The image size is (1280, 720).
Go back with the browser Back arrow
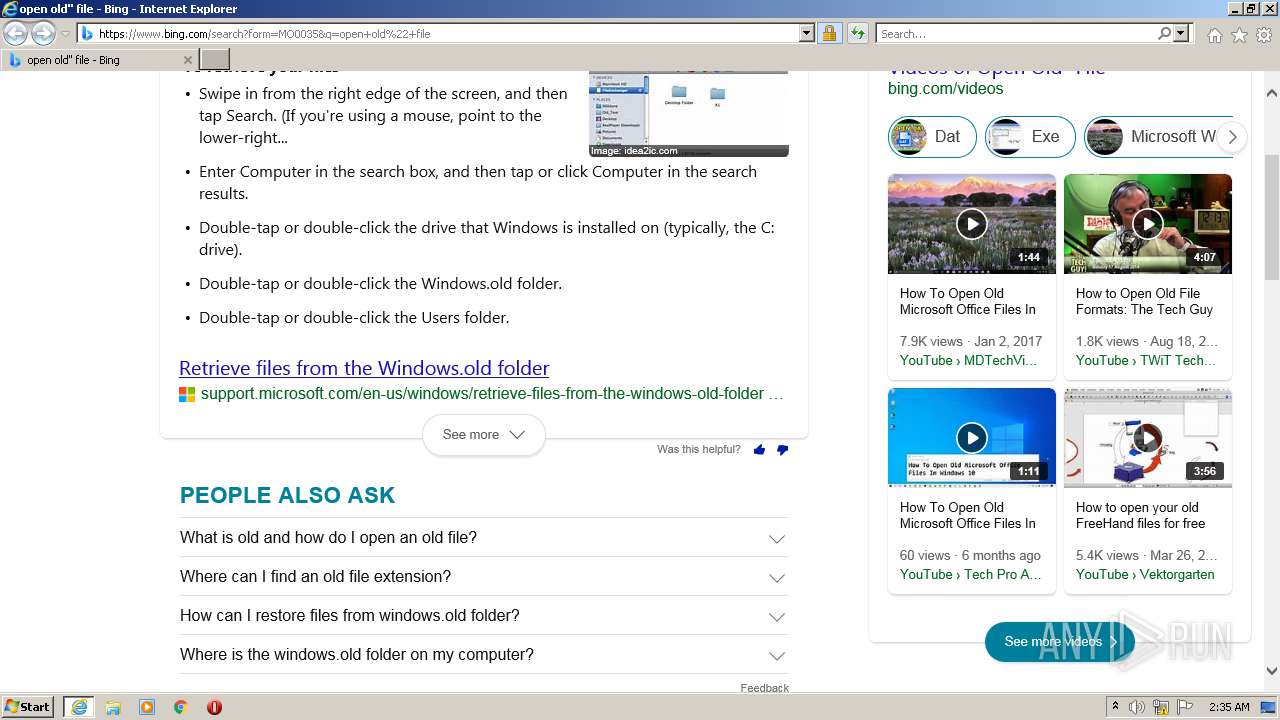coord(15,33)
